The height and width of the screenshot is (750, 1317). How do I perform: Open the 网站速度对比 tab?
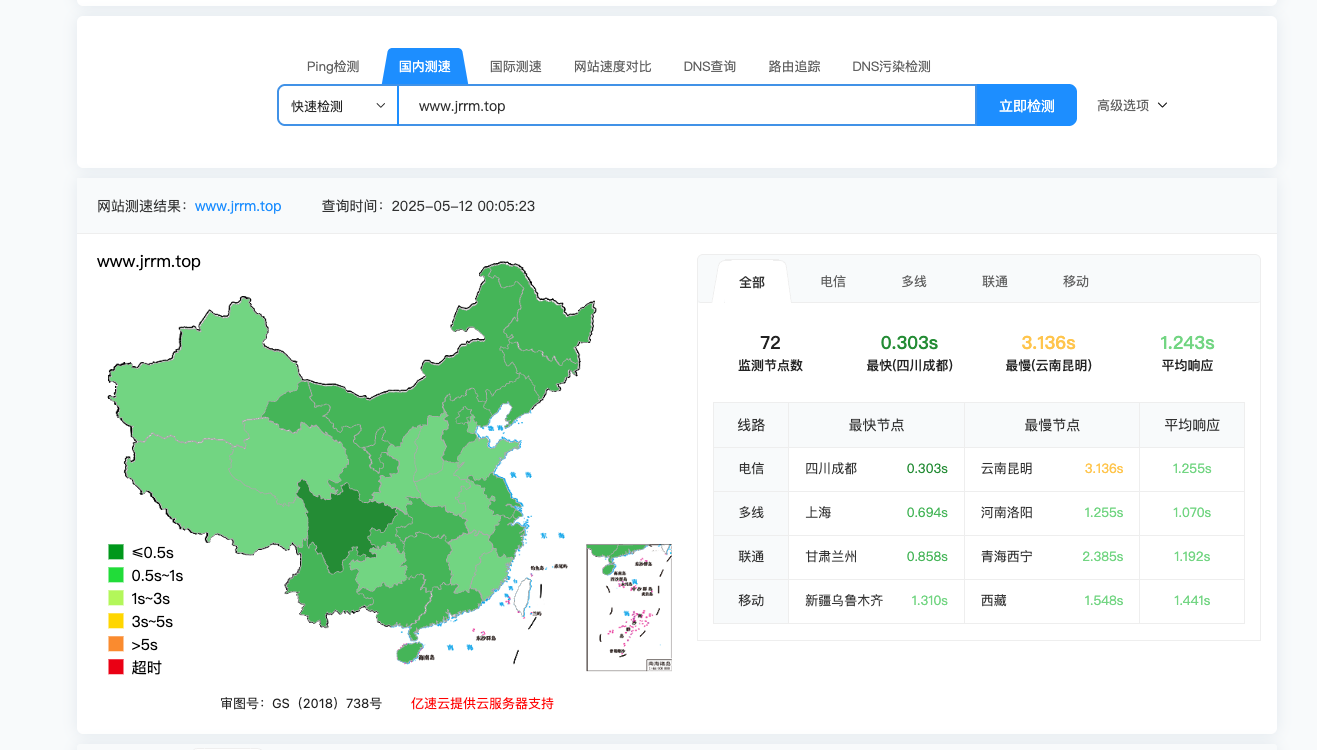click(612, 67)
